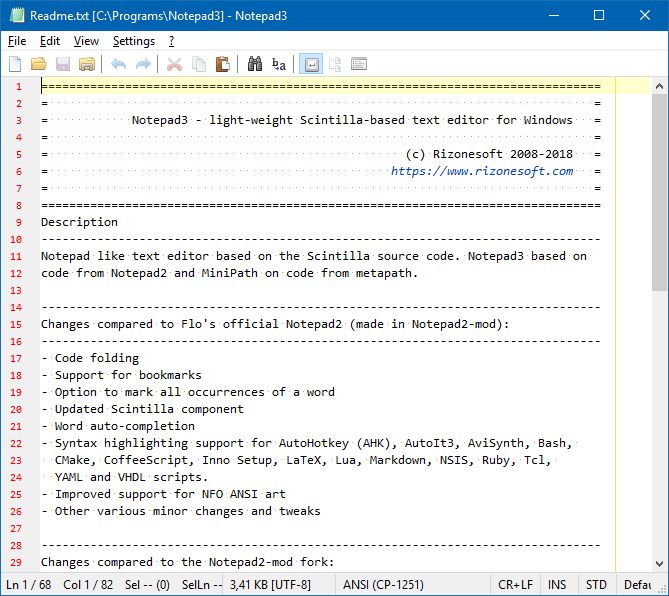
Task: Open the Edit menu
Action: tap(50, 41)
